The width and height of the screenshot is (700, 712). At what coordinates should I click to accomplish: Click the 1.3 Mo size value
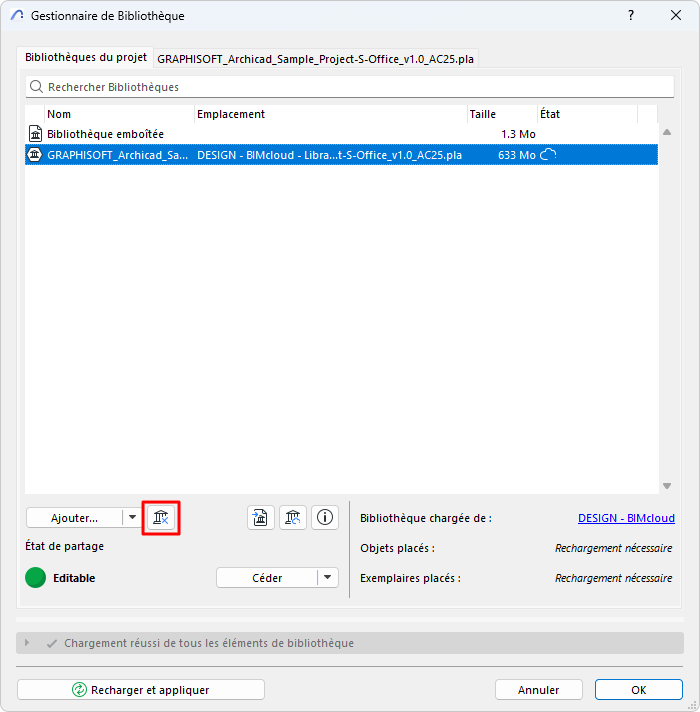(x=518, y=134)
